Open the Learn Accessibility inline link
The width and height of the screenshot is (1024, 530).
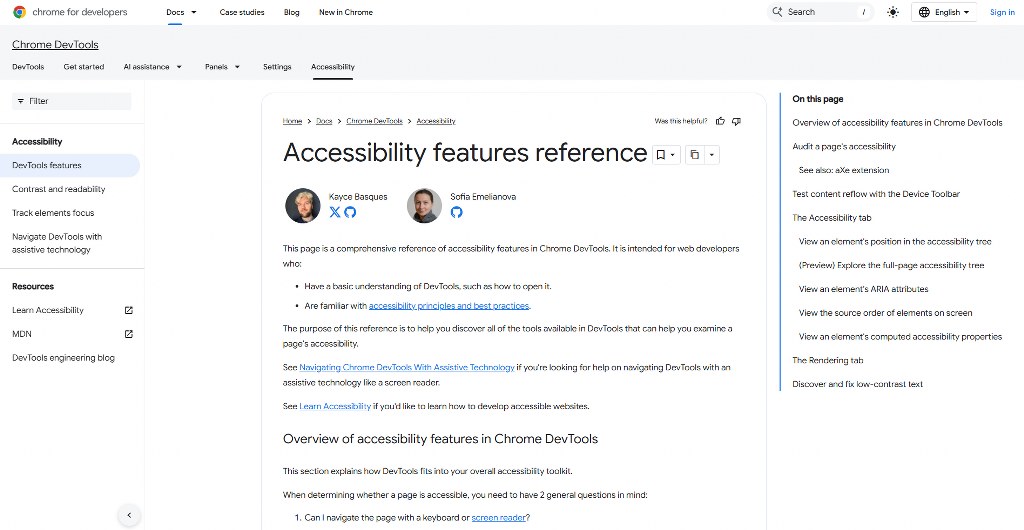click(x=335, y=406)
